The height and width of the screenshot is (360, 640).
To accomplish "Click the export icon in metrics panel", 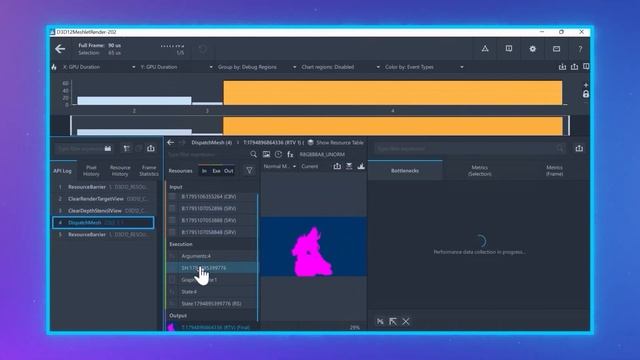I will (579, 149).
